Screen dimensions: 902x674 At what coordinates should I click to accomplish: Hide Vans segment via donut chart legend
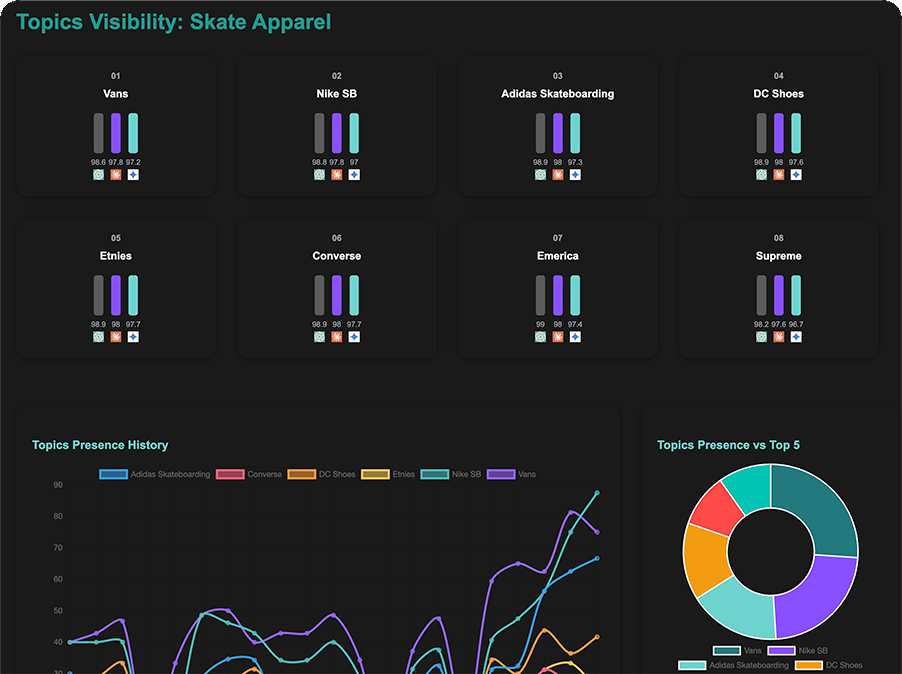(x=738, y=651)
